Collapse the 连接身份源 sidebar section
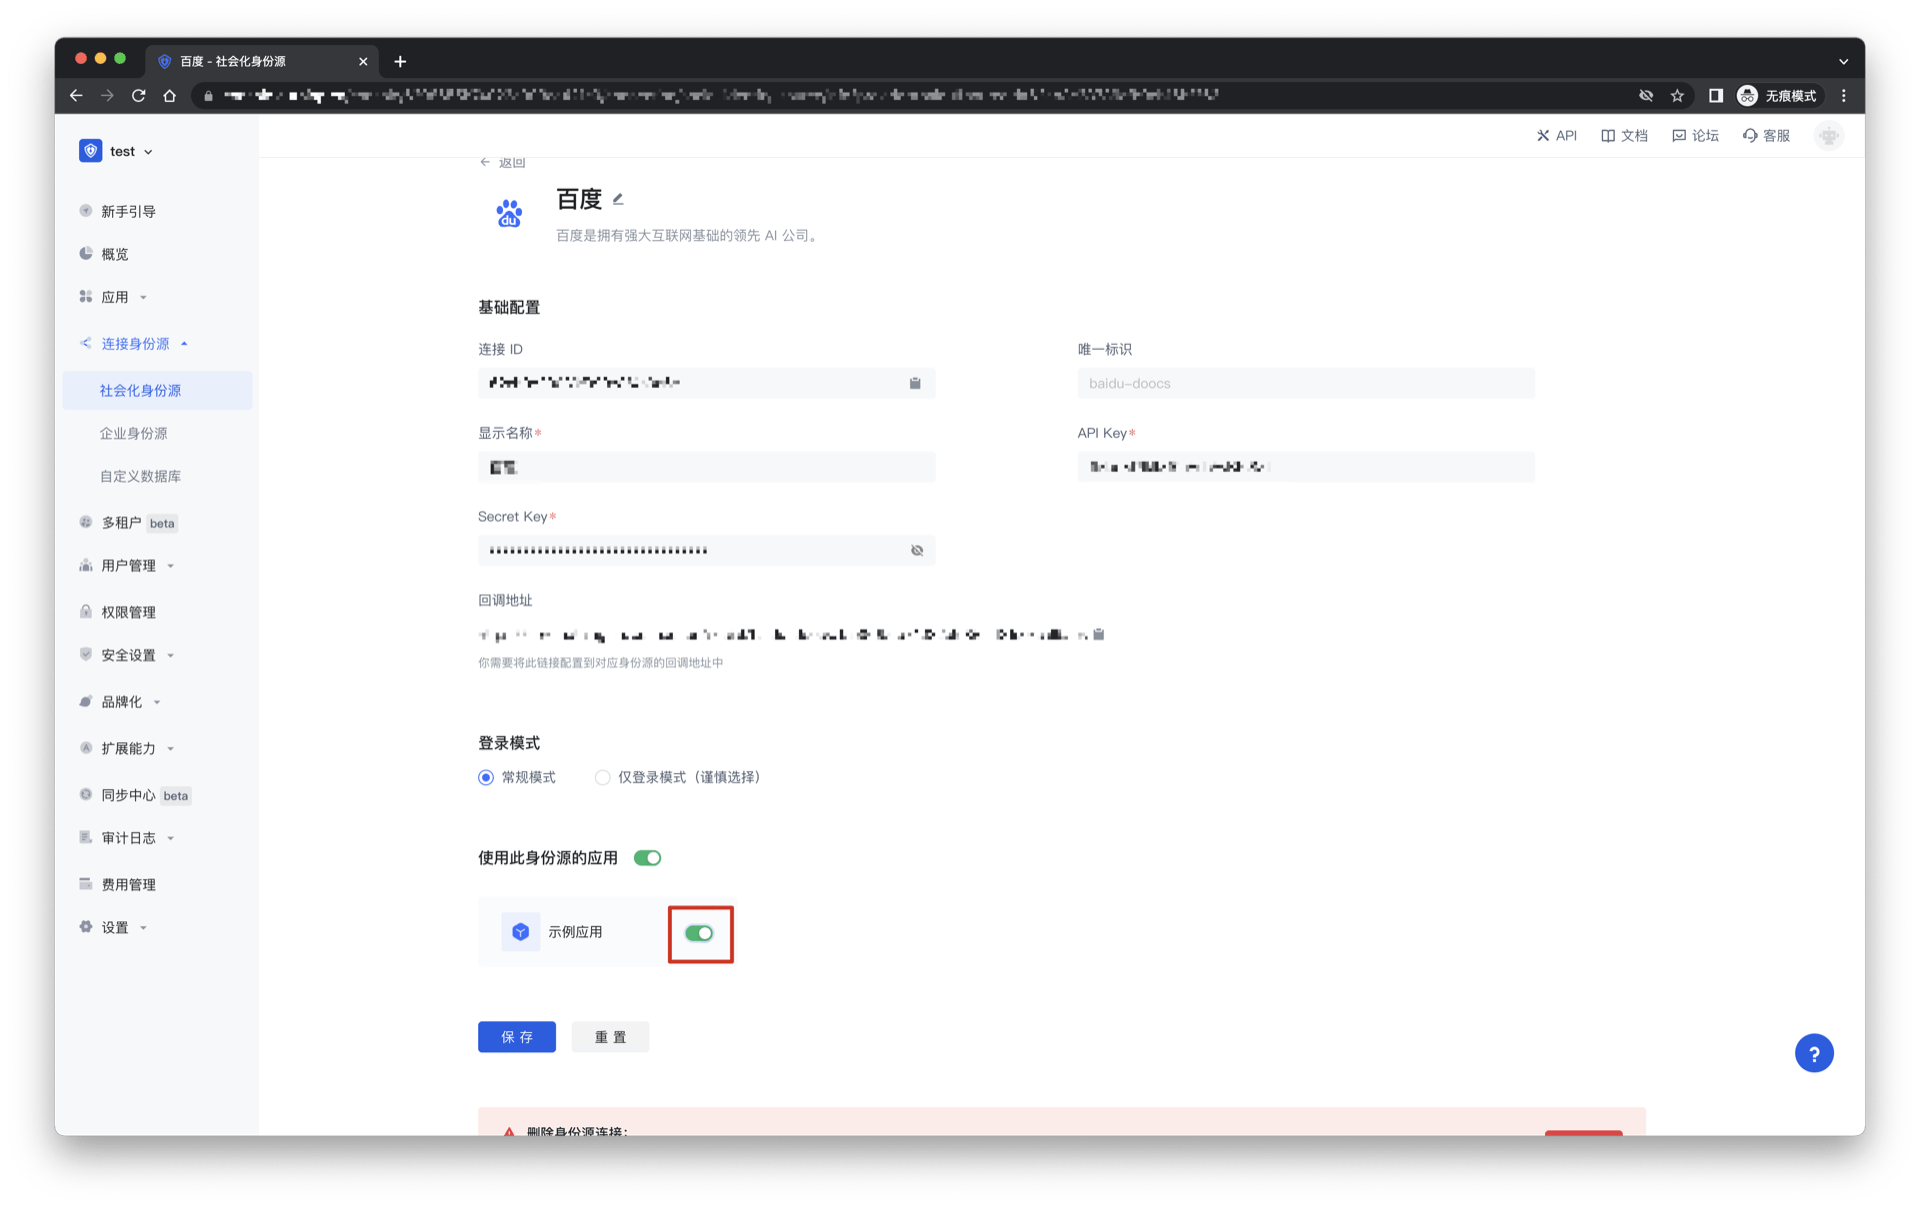 tap(135, 344)
